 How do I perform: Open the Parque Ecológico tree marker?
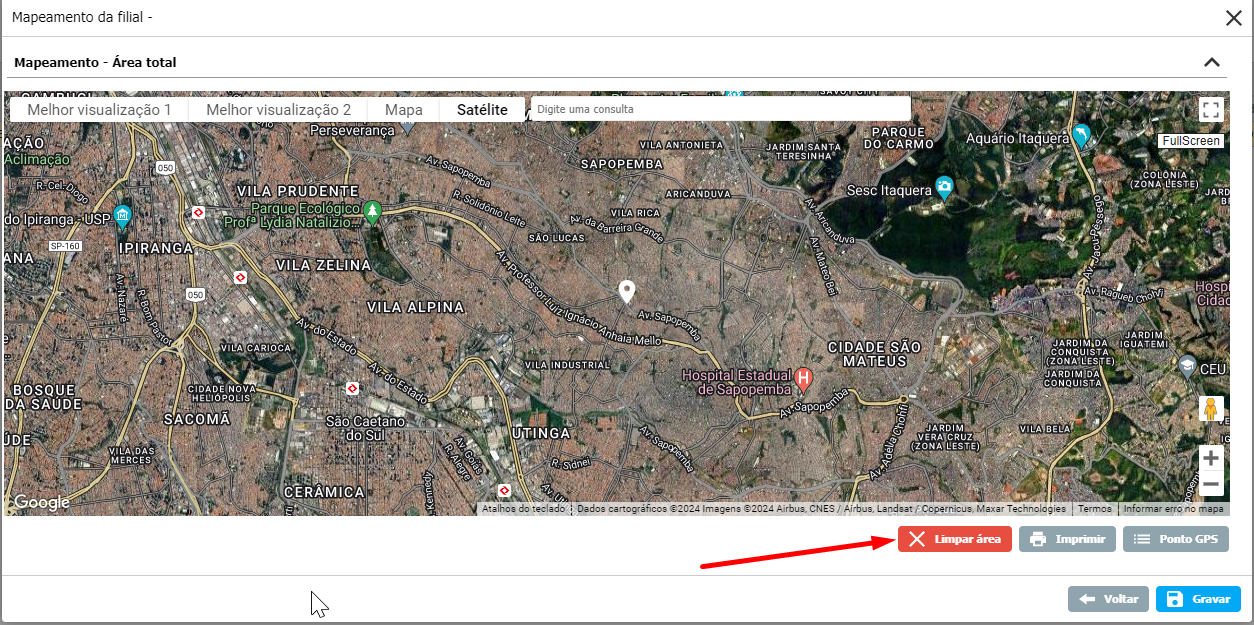coord(372,212)
